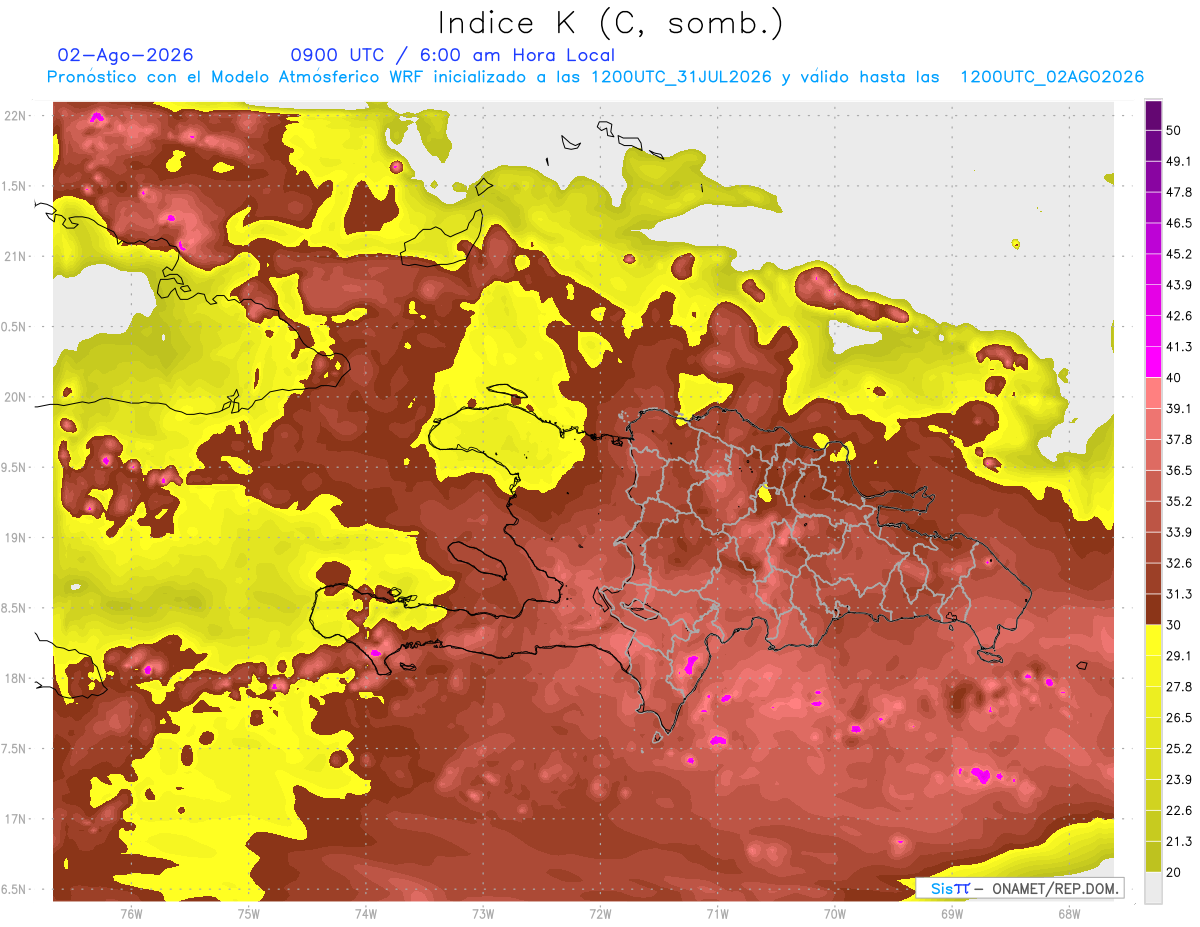This screenshot has width=1200, height=927.
Task: Click the colorbar value "29.1"
Action: click(1178, 655)
